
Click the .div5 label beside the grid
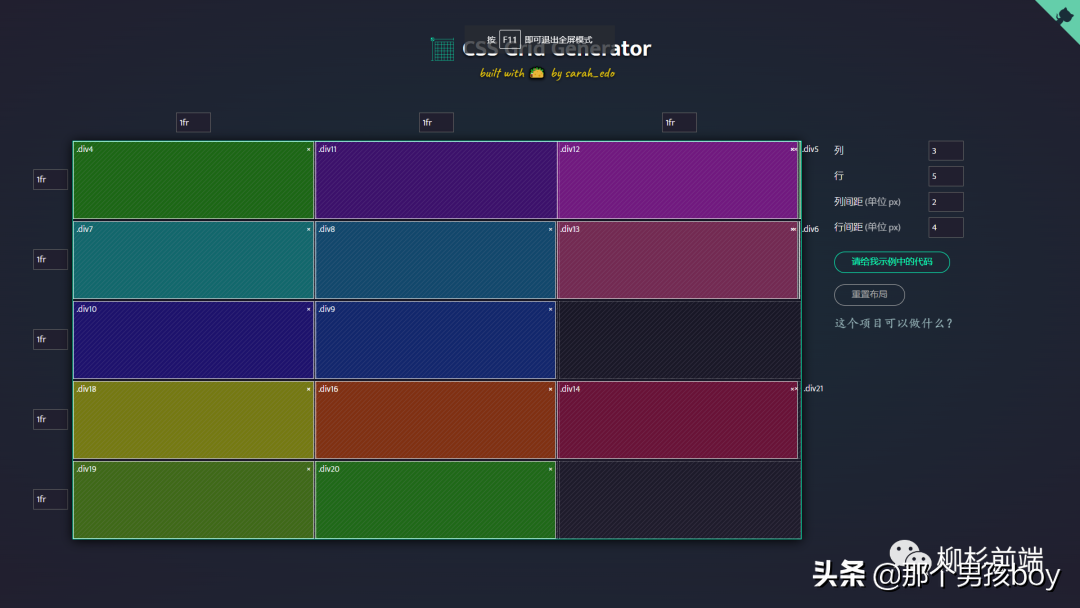[x=811, y=149]
